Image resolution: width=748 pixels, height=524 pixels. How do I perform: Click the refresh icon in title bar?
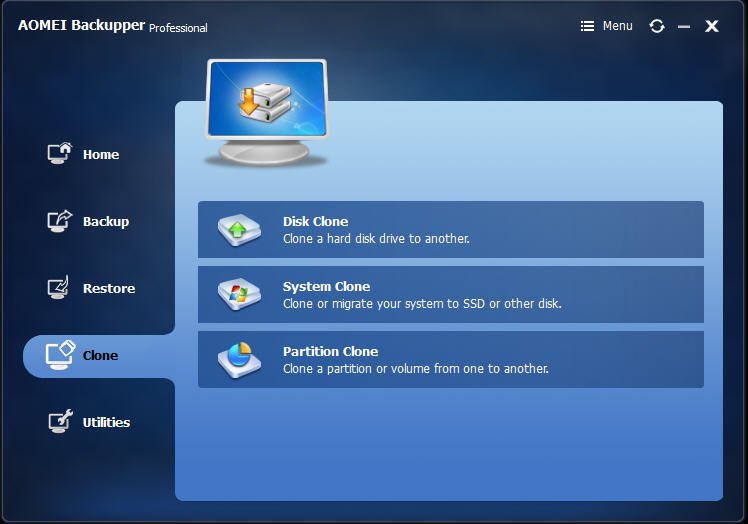(657, 26)
